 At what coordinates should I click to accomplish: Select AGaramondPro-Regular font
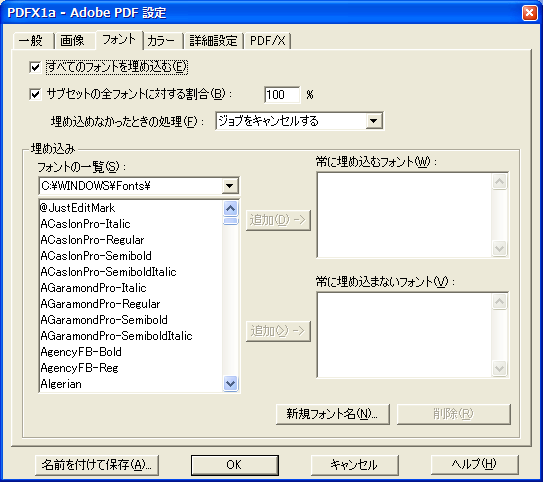tap(131, 304)
